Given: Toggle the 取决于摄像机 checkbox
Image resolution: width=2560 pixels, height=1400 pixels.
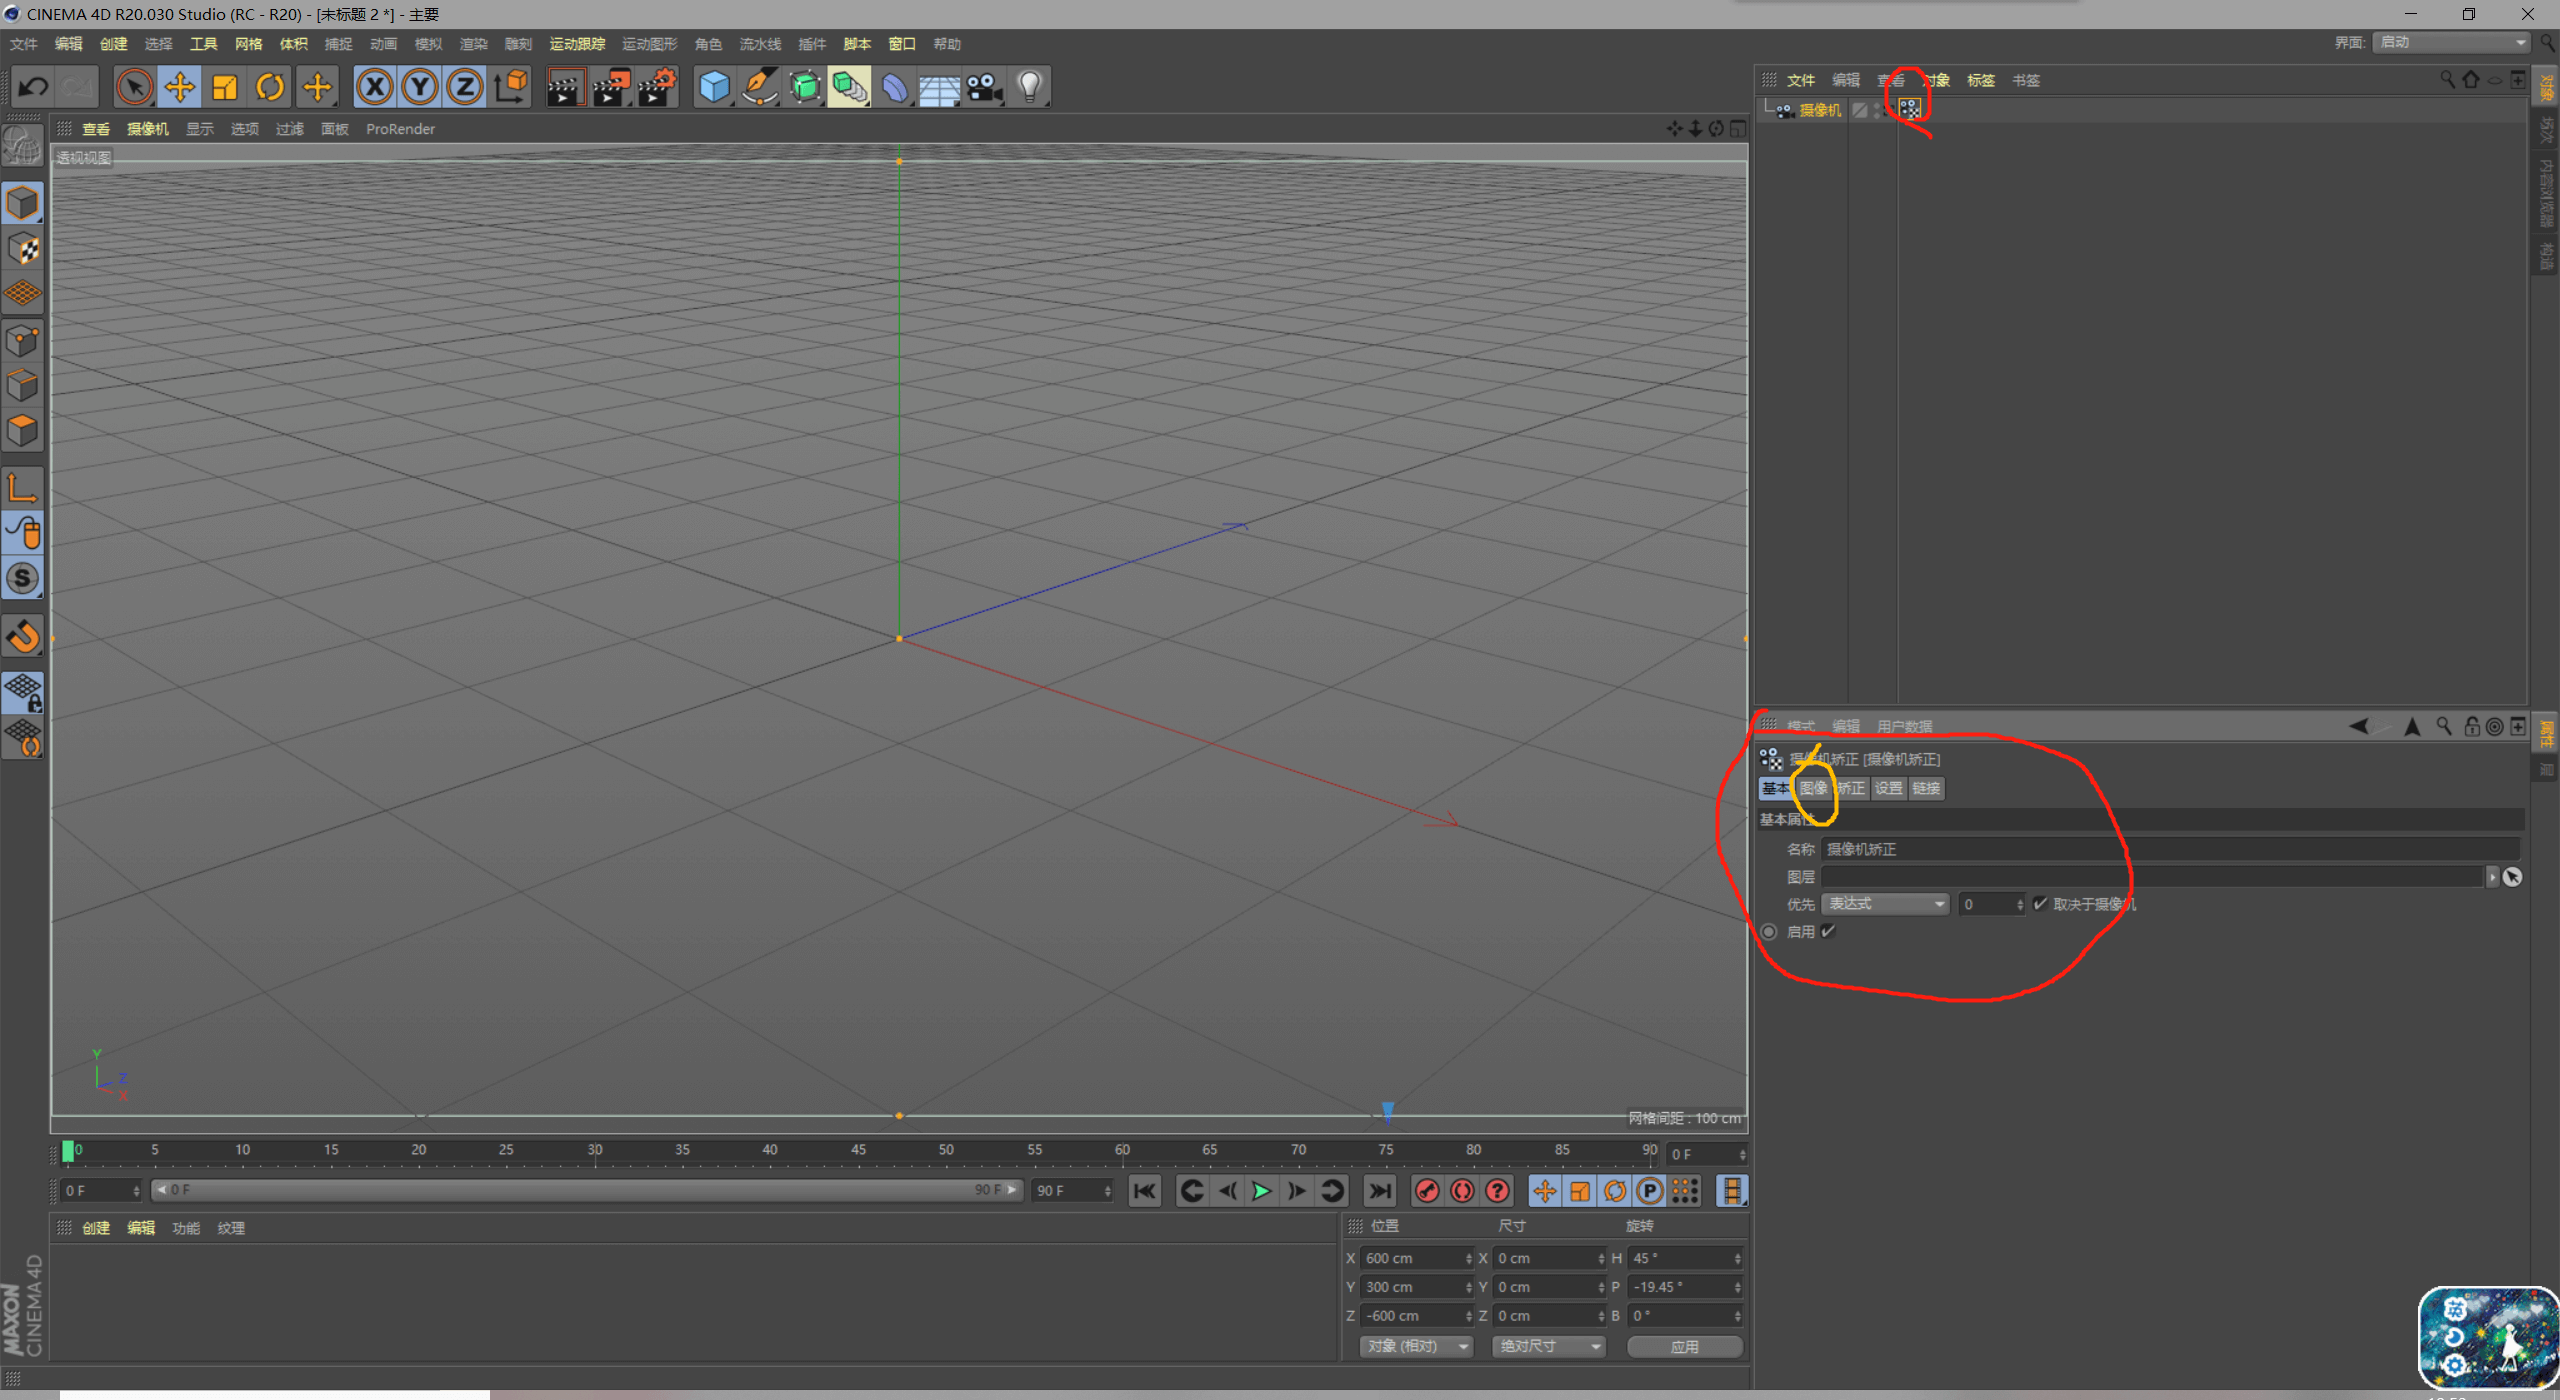Looking at the screenshot, I should [x=2040, y=904].
